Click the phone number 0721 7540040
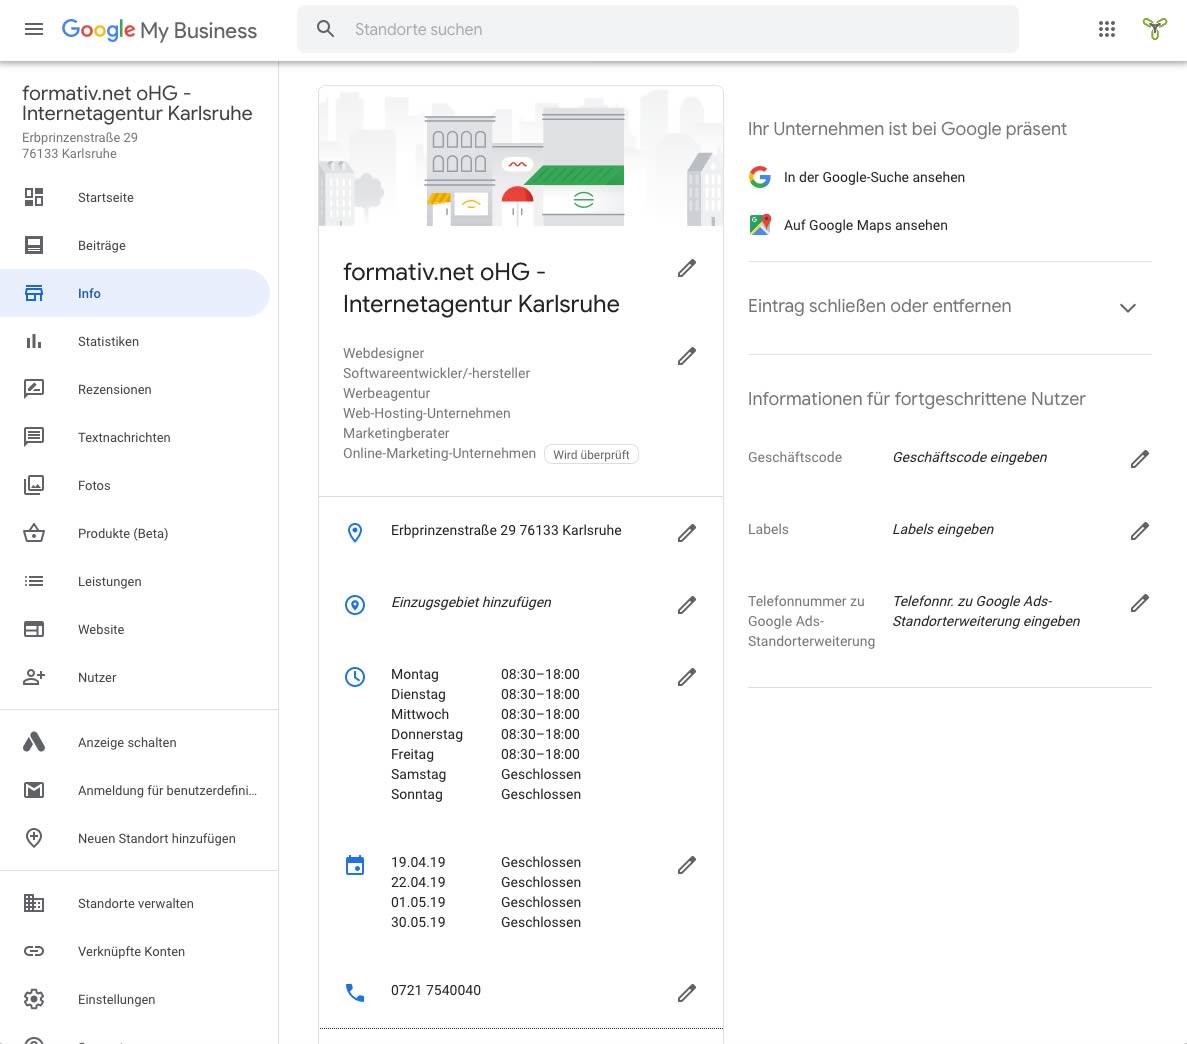The height and width of the screenshot is (1044, 1187). (x=435, y=990)
